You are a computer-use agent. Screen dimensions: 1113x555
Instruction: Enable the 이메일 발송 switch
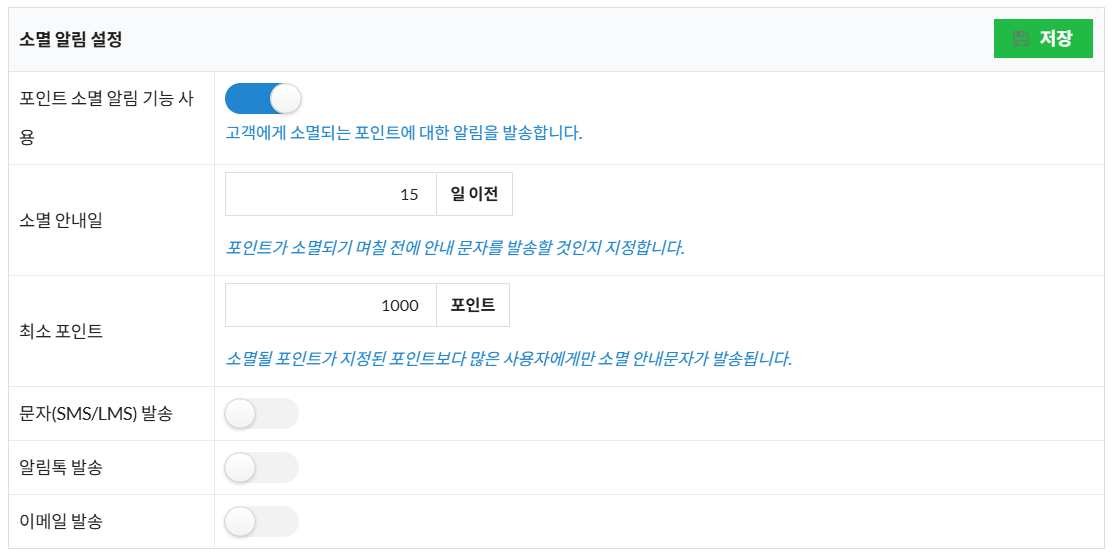pos(262,522)
